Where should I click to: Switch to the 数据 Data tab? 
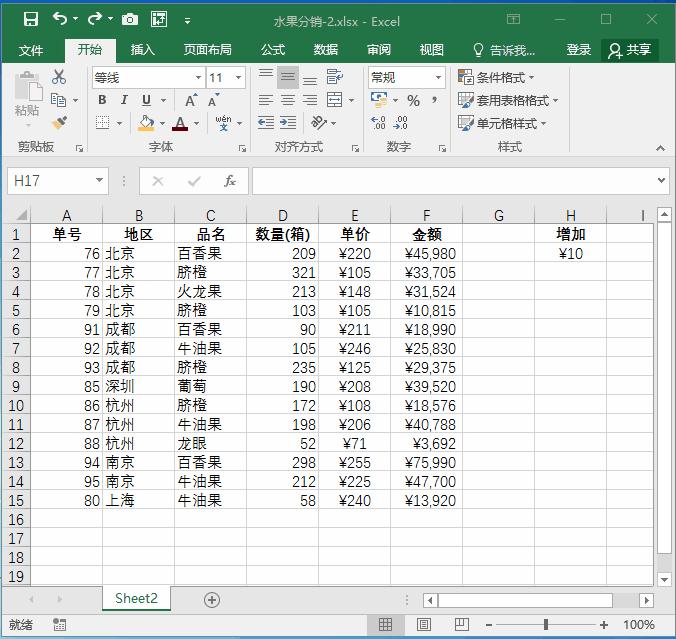[x=325, y=50]
